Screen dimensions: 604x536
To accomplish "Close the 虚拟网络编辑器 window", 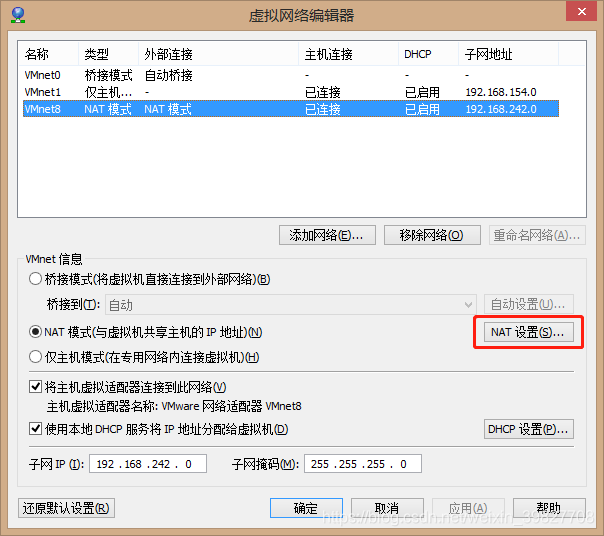I will (x=582, y=12).
